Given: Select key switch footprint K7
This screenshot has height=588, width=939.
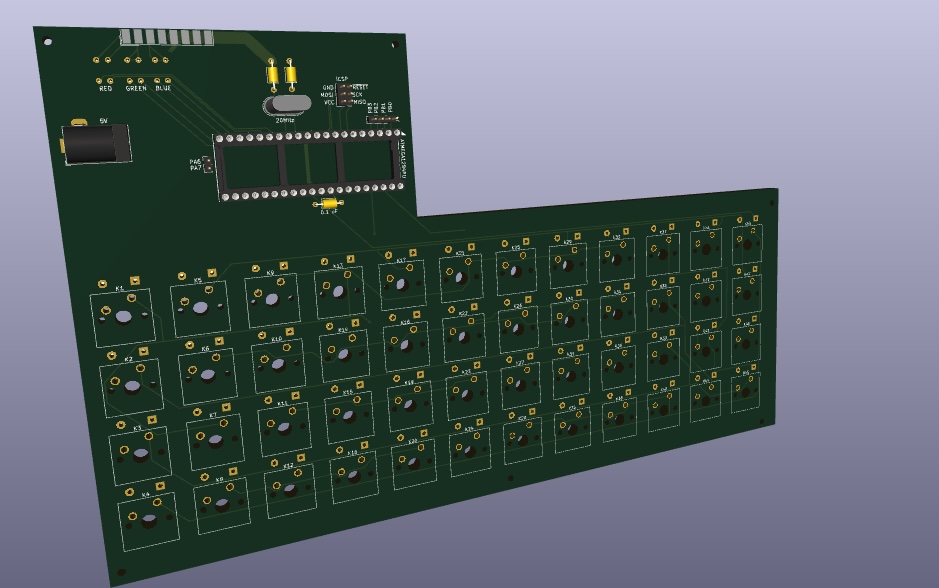Looking at the screenshot, I should (215, 441).
